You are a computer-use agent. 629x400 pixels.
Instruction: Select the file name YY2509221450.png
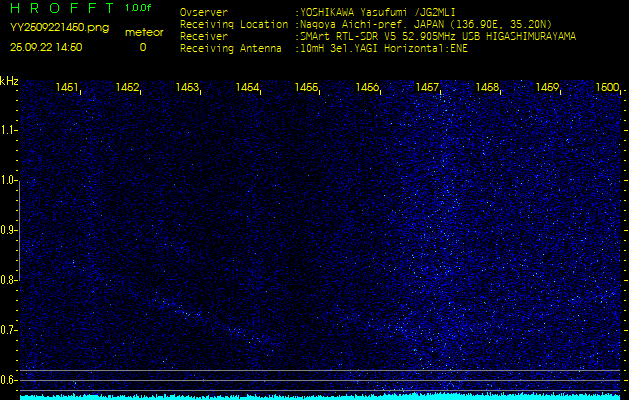click(59, 28)
